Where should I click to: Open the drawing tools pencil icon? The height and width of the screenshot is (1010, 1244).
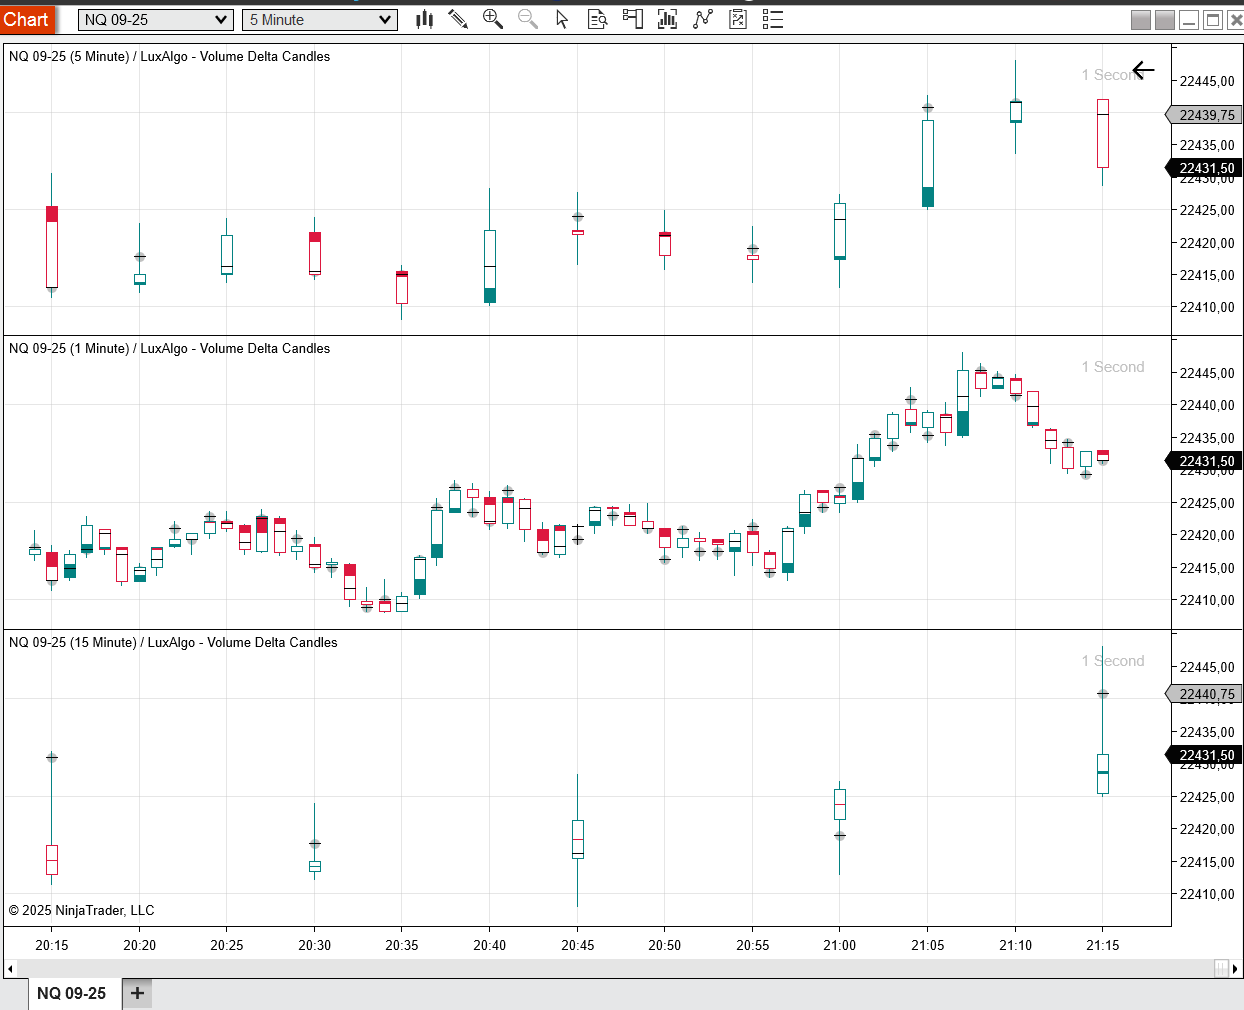[458, 19]
